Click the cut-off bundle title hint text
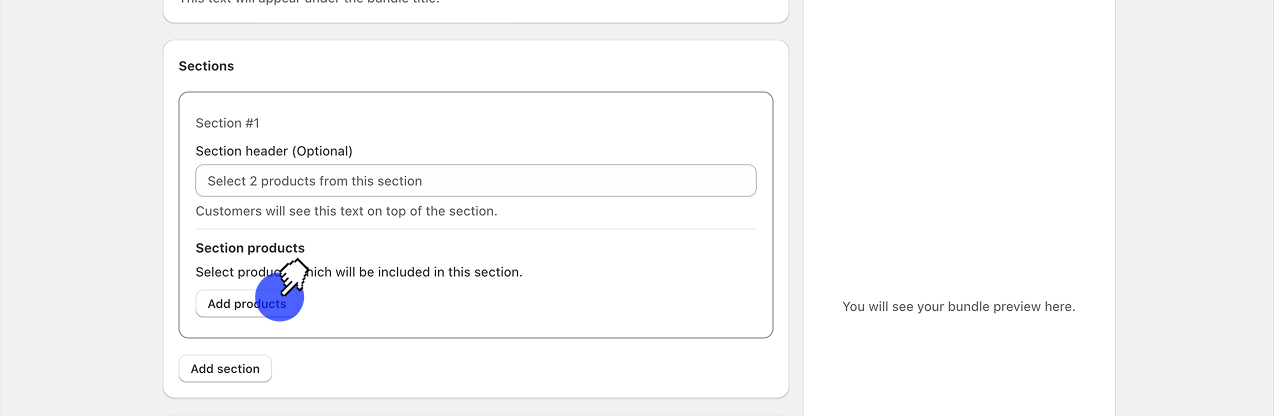The image size is (1274, 416). pyautogui.click(x=308, y=2)
